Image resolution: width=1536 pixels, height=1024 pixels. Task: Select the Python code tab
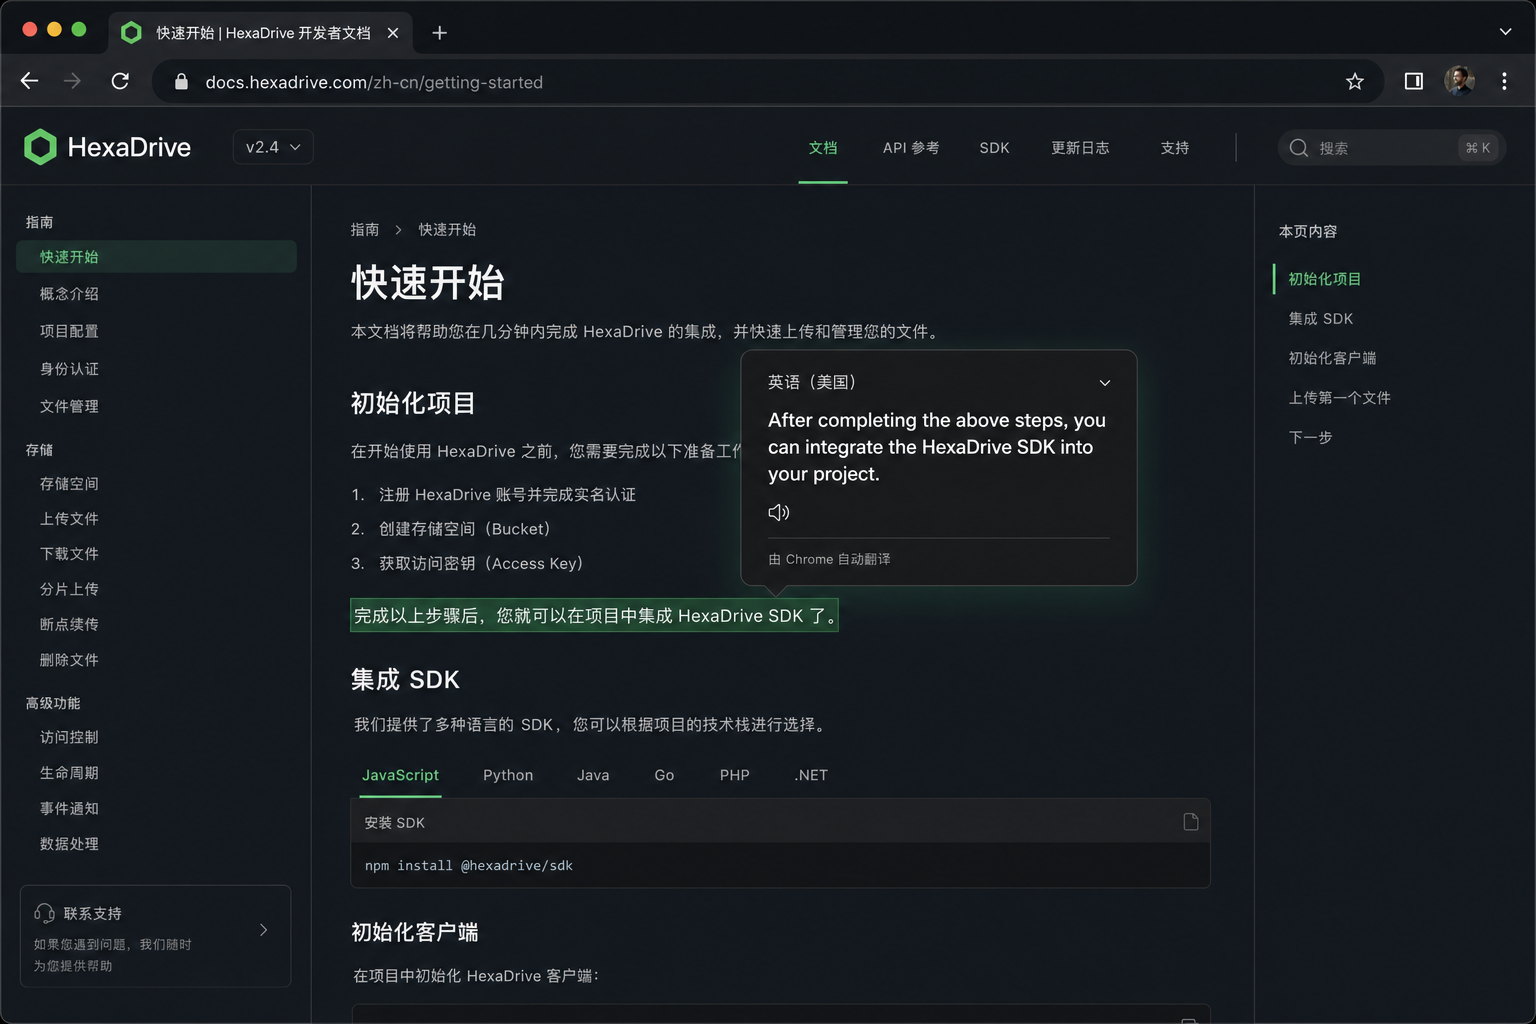pyautogui.click(x=508, y=775)
